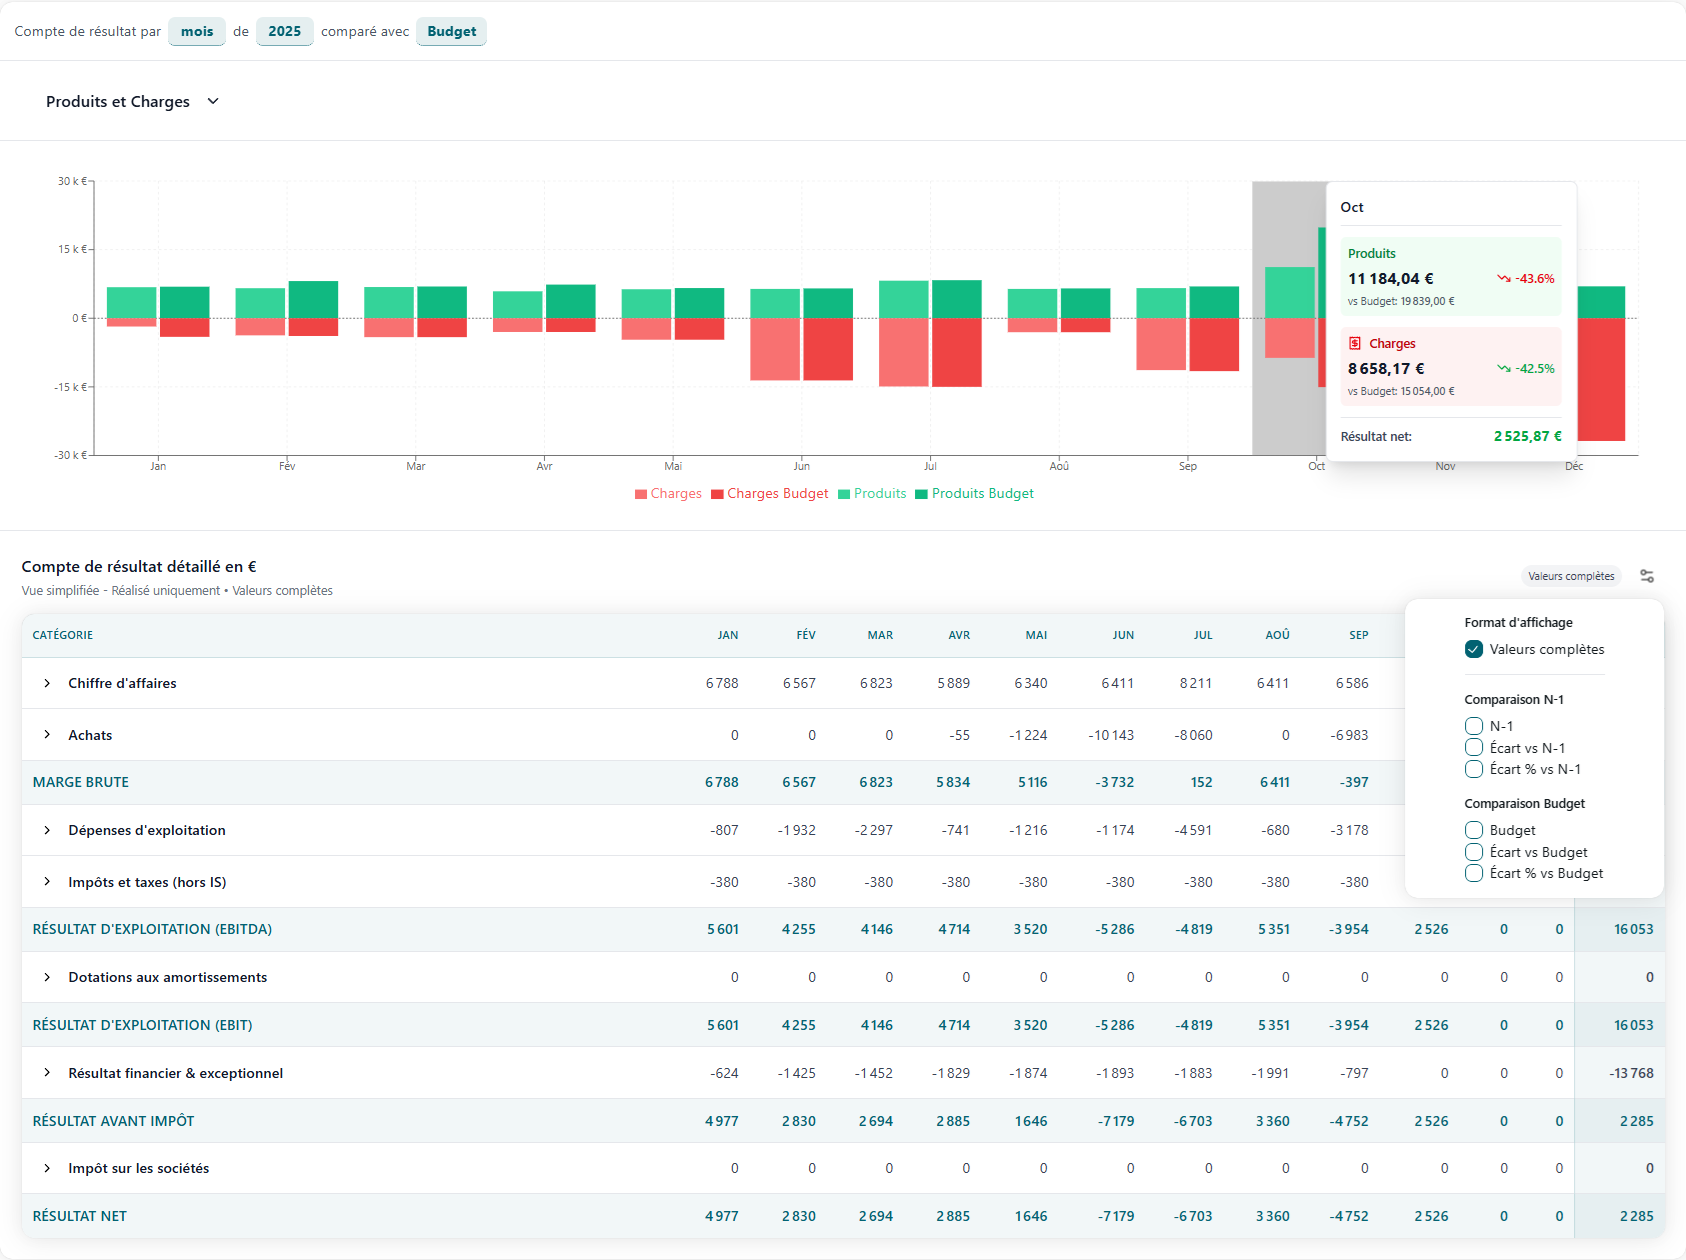Viewport: 1686px width, 1260px height.
Task: Click the Charges receipt icon in tooltip
Action: coord(1355,343)
